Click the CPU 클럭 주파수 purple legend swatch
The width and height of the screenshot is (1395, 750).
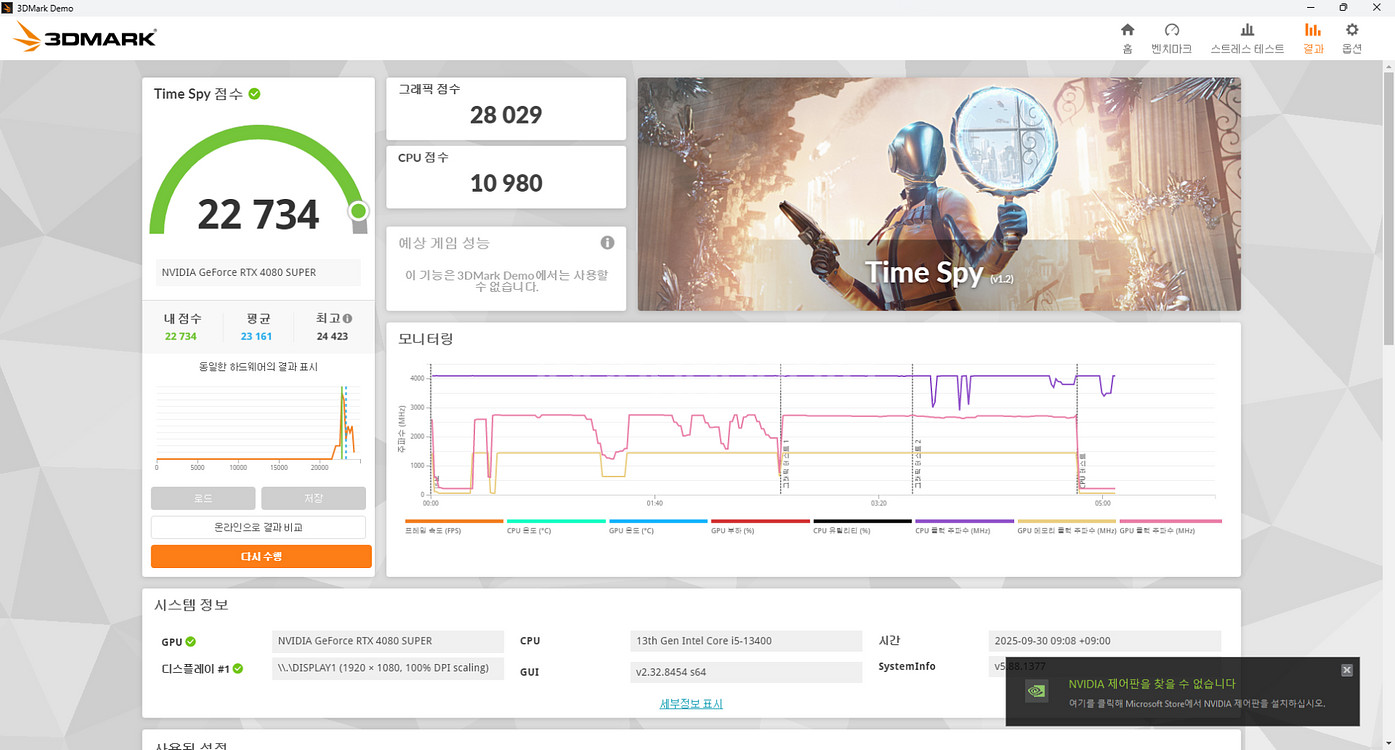pyautogui.click(x=964, y=521)
